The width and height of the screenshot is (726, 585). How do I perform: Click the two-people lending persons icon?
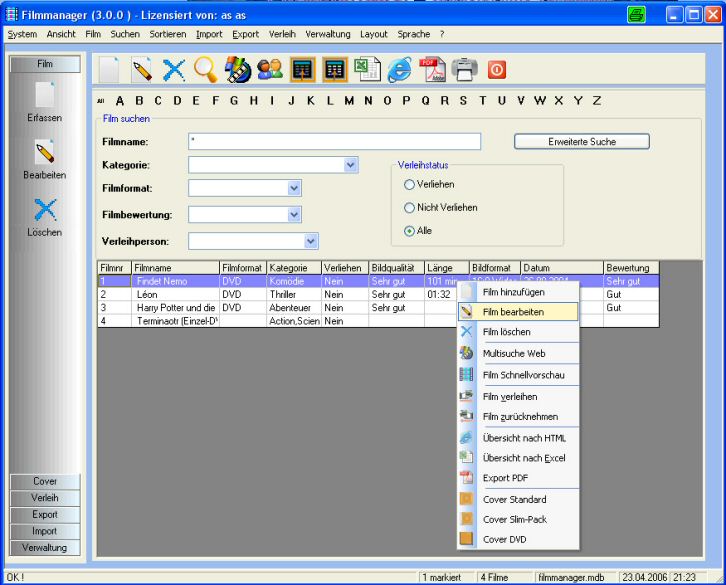click(x=270, y=69)
